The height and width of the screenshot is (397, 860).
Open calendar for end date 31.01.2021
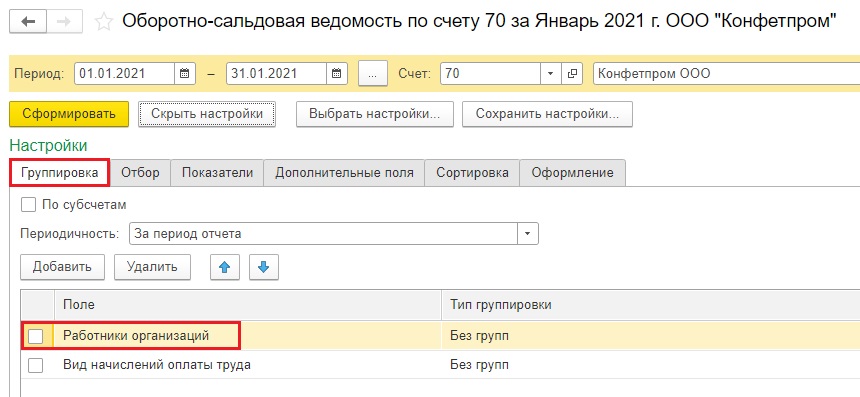336,73
